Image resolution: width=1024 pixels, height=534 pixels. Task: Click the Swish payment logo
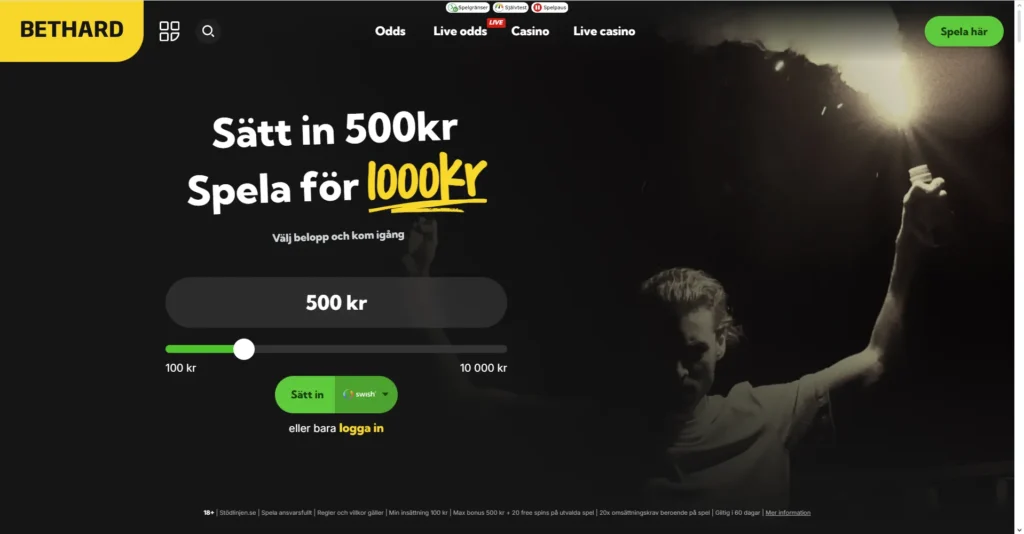click(x=359, y=394)
